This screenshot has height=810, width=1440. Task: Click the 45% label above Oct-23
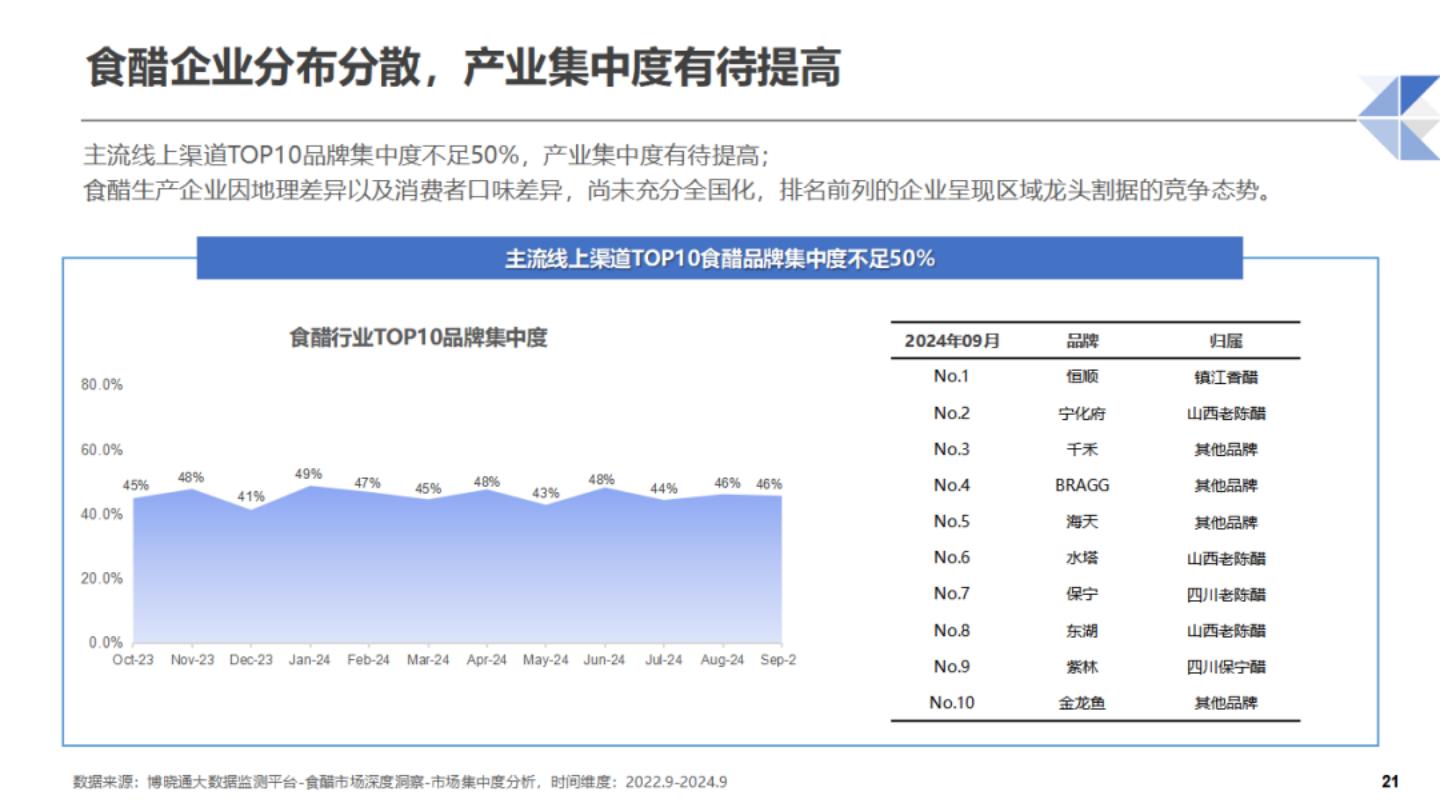pos(136,485)
